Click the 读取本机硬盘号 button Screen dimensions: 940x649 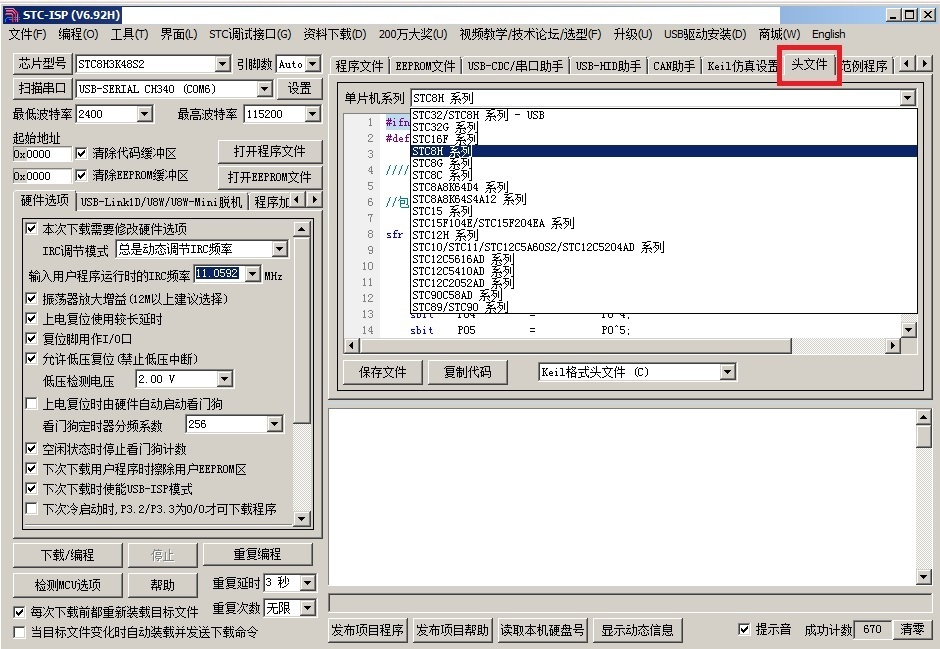point(542,630)
